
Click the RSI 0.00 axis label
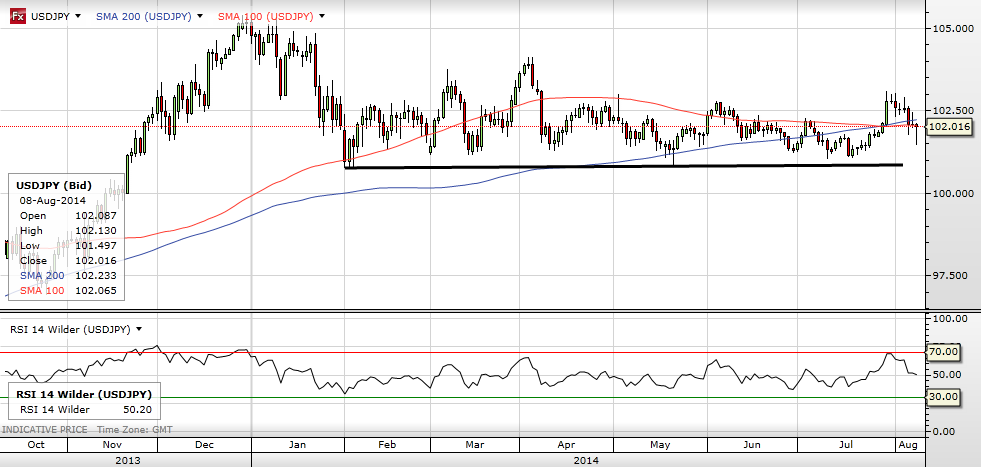(945, 431)
